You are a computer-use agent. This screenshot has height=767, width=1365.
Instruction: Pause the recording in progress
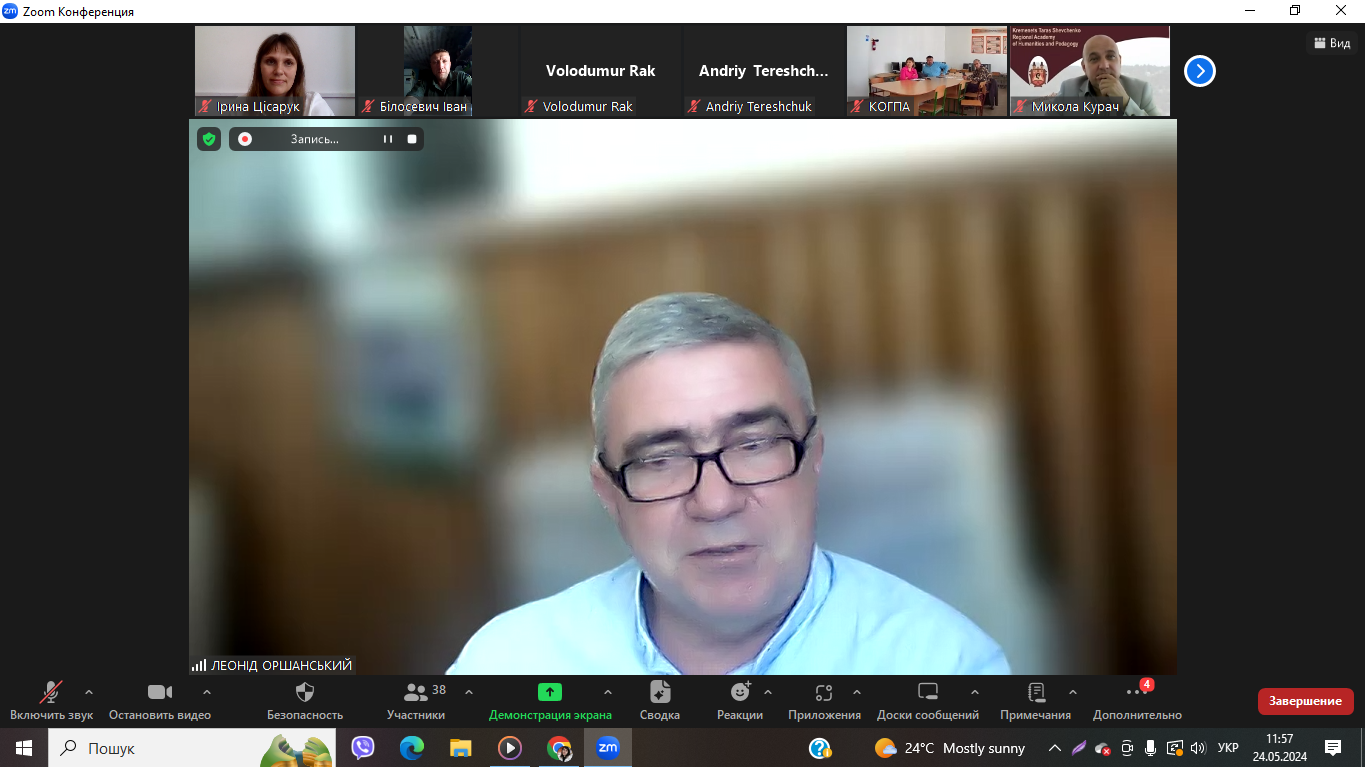tap(388, 139)
